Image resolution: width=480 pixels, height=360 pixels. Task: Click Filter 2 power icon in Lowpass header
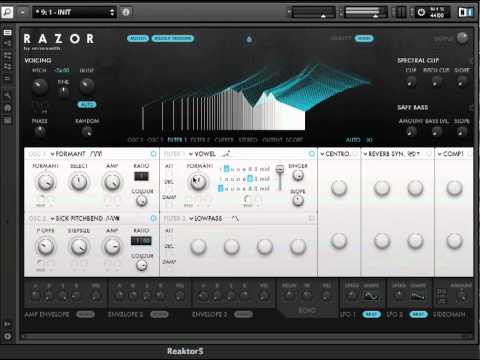tap(312, 218)
